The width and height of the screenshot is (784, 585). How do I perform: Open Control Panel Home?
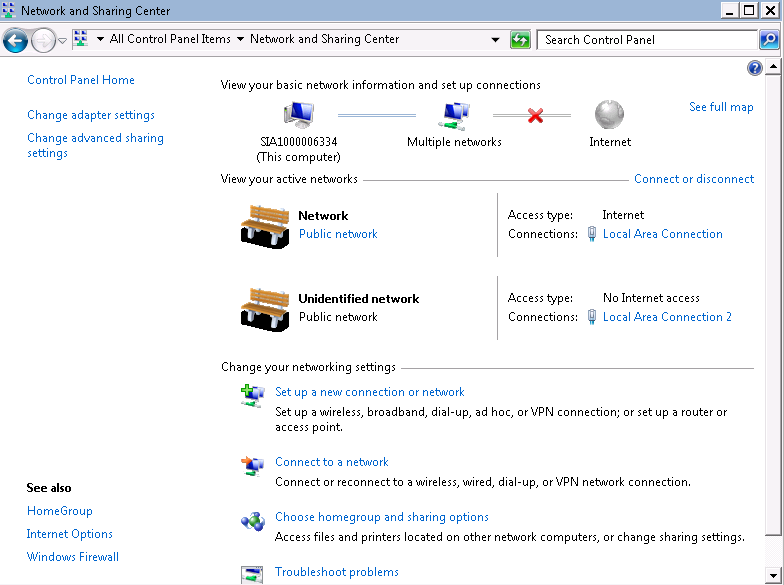[80, 80]
